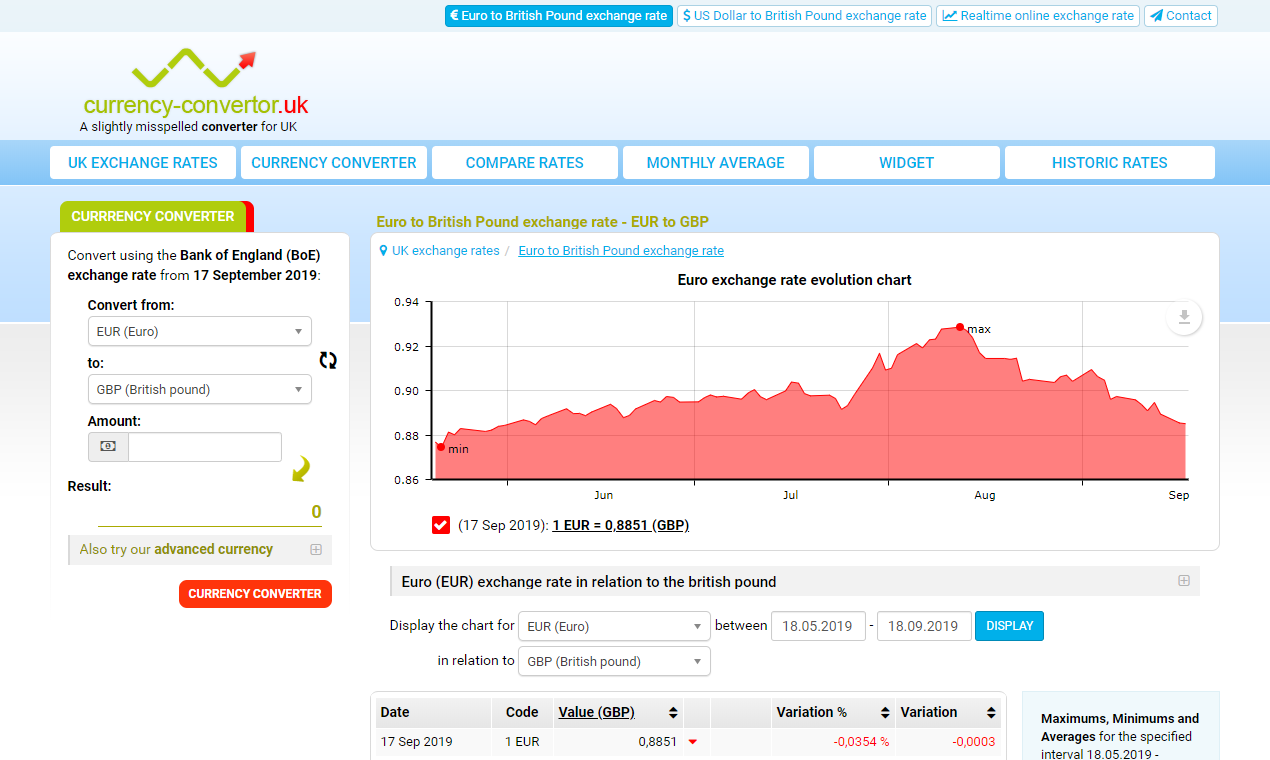
Task: Open the Display chart for EUR dropdown
Action: pos(613,625)
